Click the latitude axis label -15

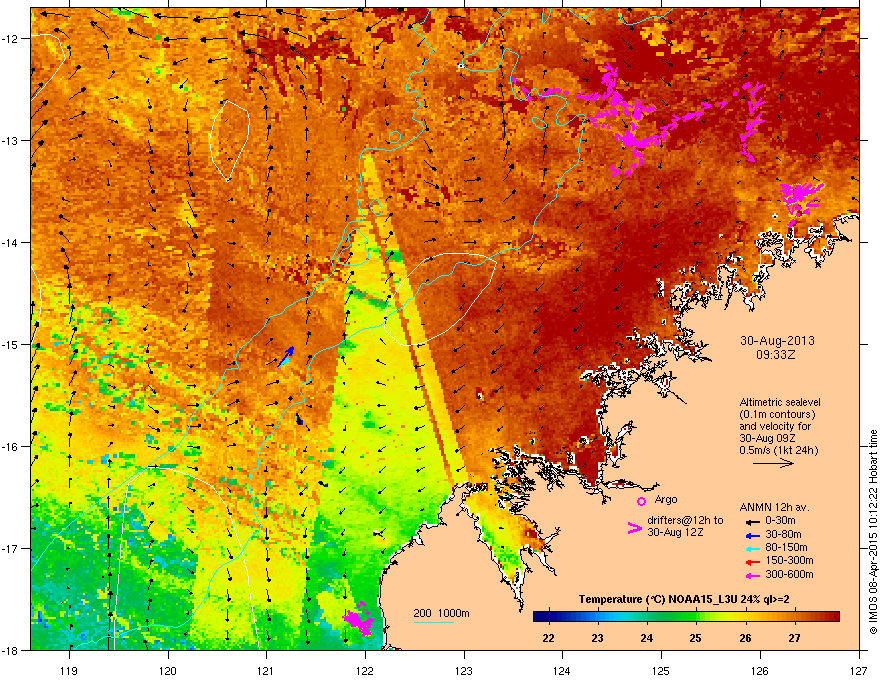(10, 344)
